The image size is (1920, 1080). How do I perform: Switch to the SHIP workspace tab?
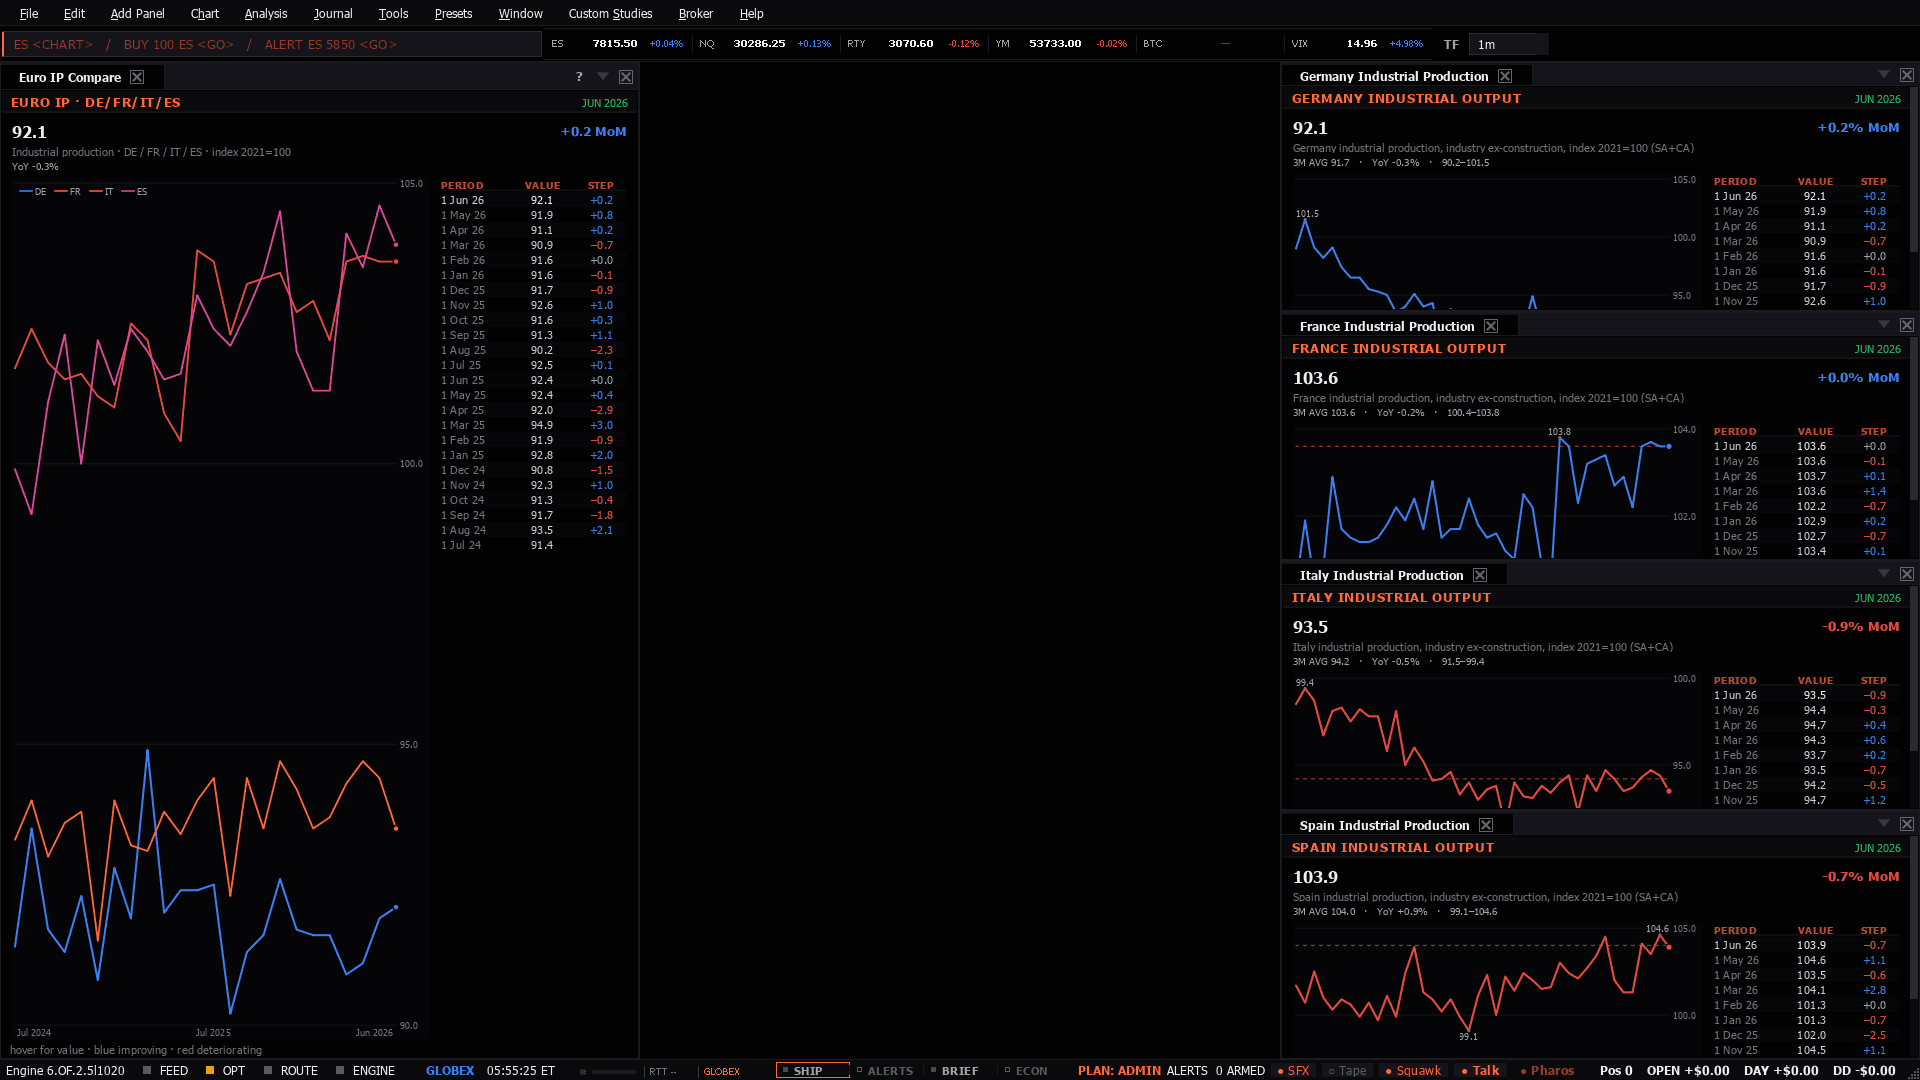point(812,1070)
